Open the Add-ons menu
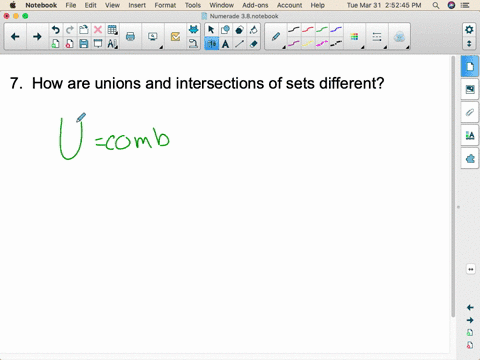 coord(255,5)
